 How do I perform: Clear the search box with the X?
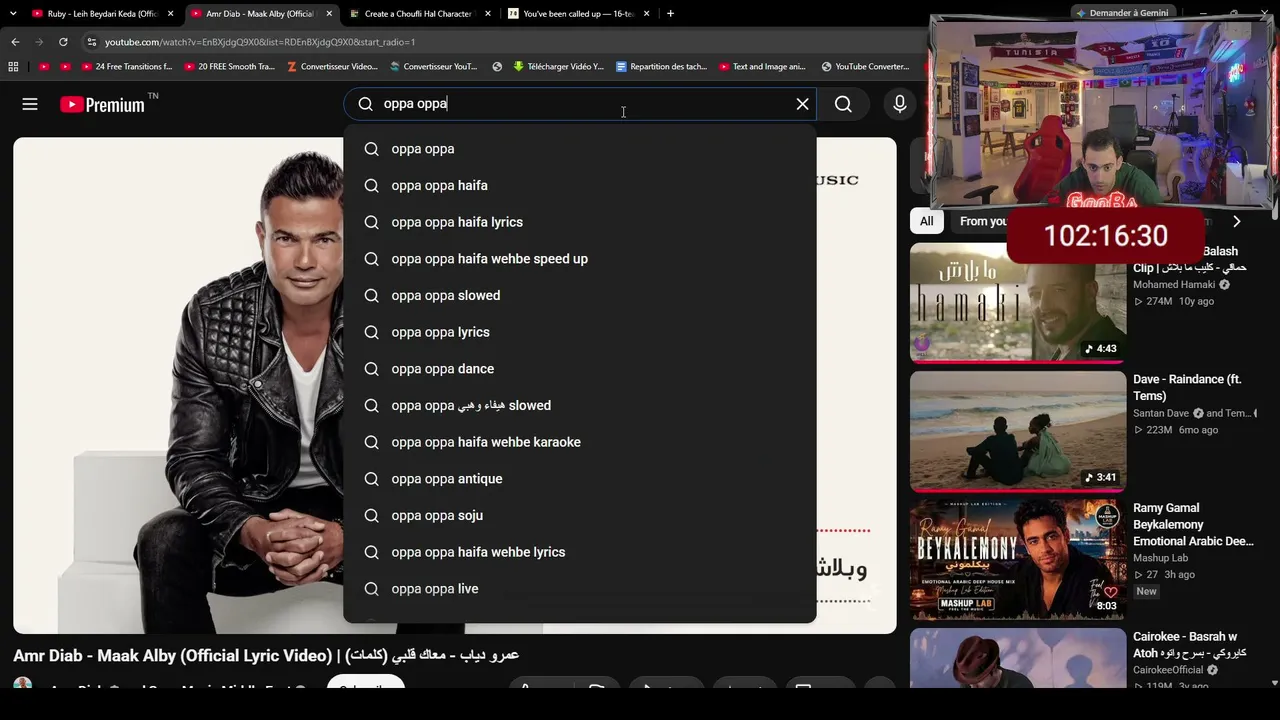point(802,104)
